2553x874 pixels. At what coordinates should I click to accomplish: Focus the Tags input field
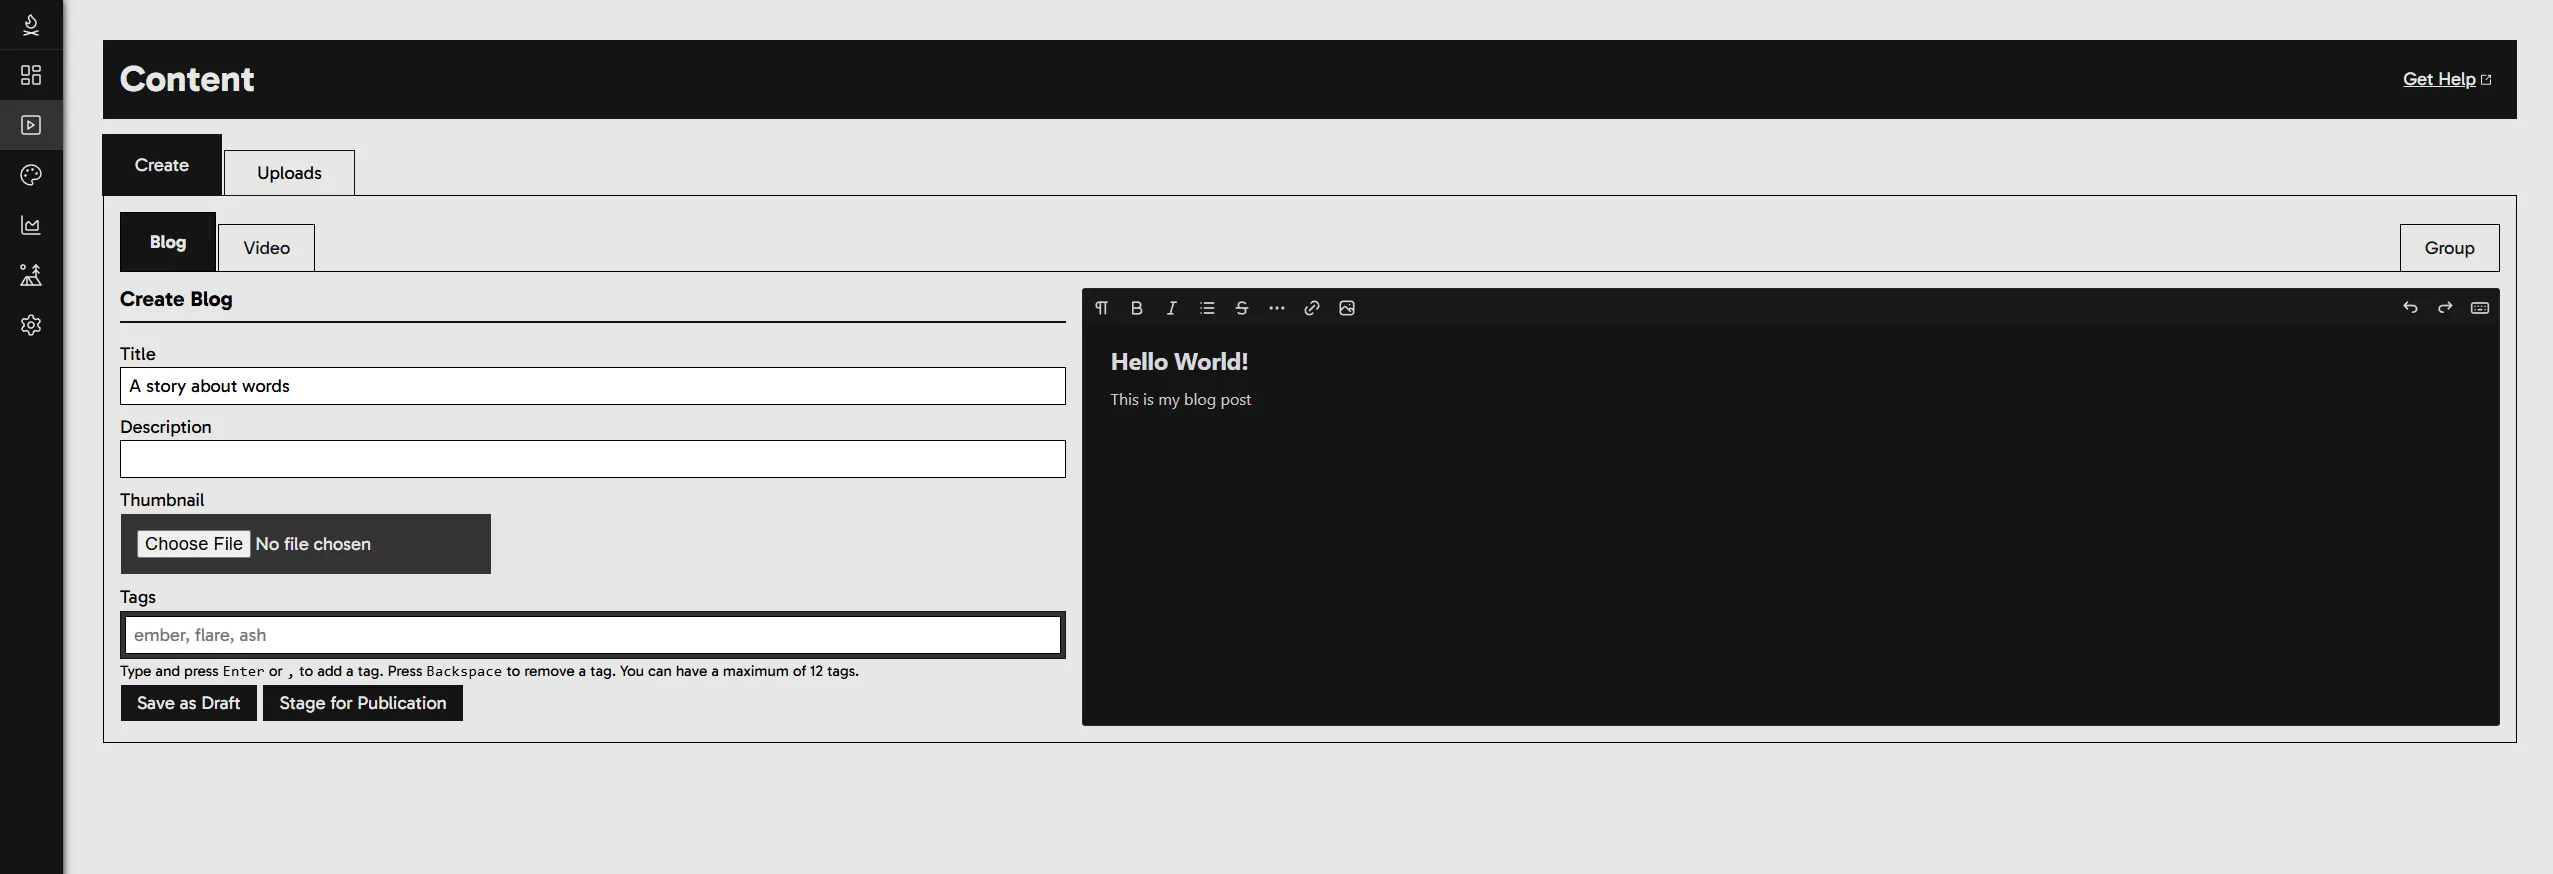point(593,635)
